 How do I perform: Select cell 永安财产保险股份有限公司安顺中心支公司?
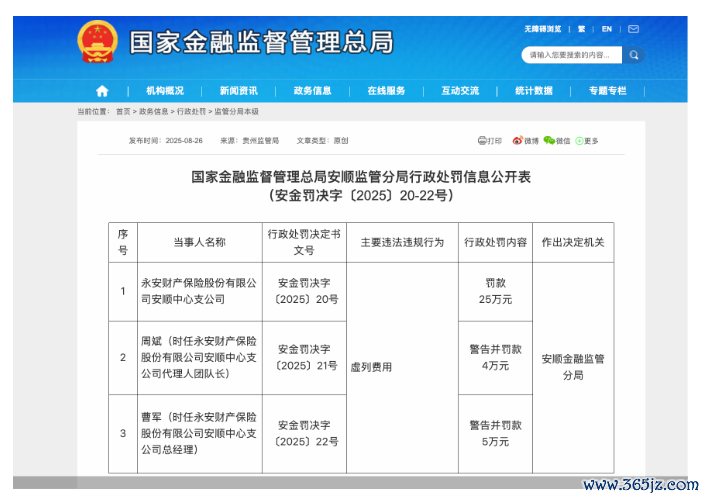(200, 291)
